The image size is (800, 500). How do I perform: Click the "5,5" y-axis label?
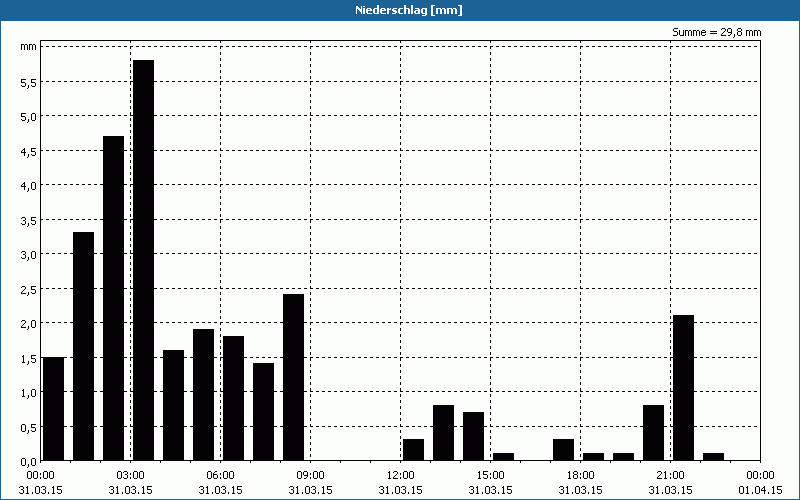(x=28, y=82)
